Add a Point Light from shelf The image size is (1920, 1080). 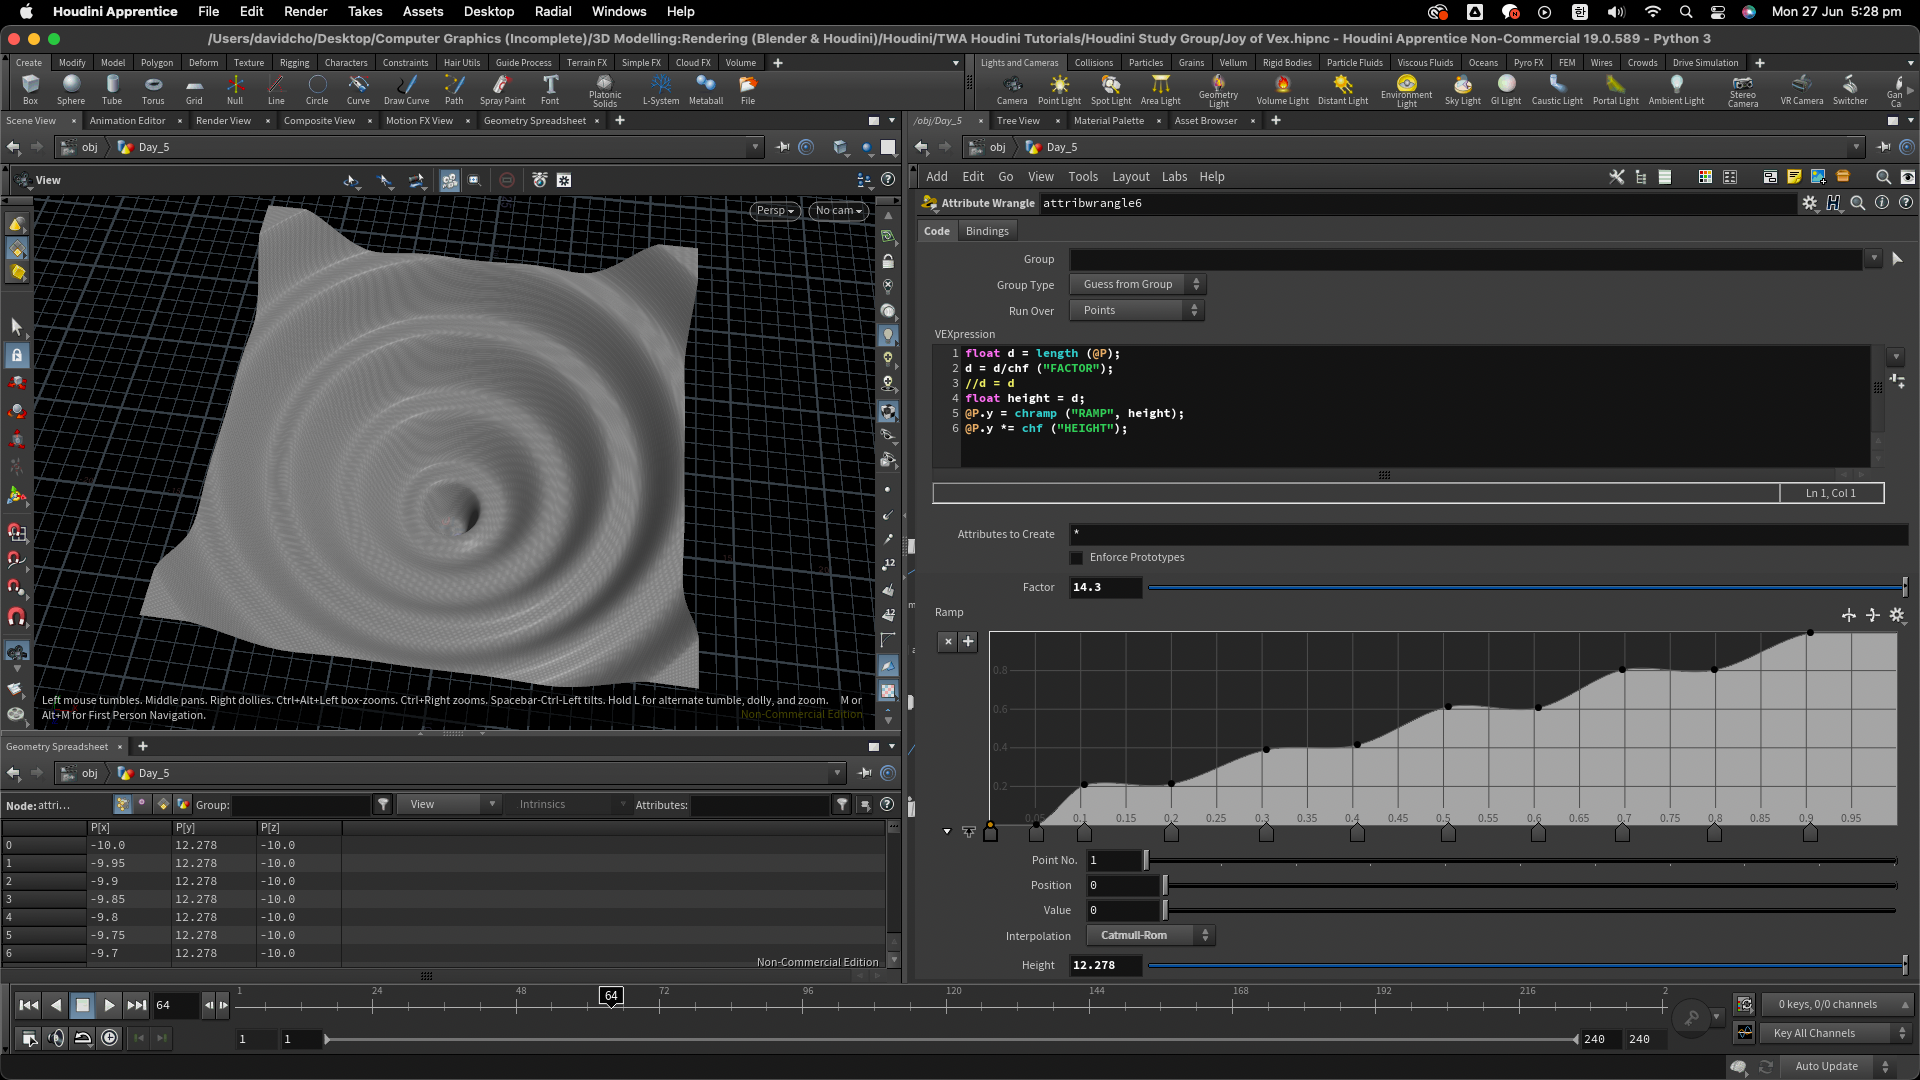pos(1059,89)
